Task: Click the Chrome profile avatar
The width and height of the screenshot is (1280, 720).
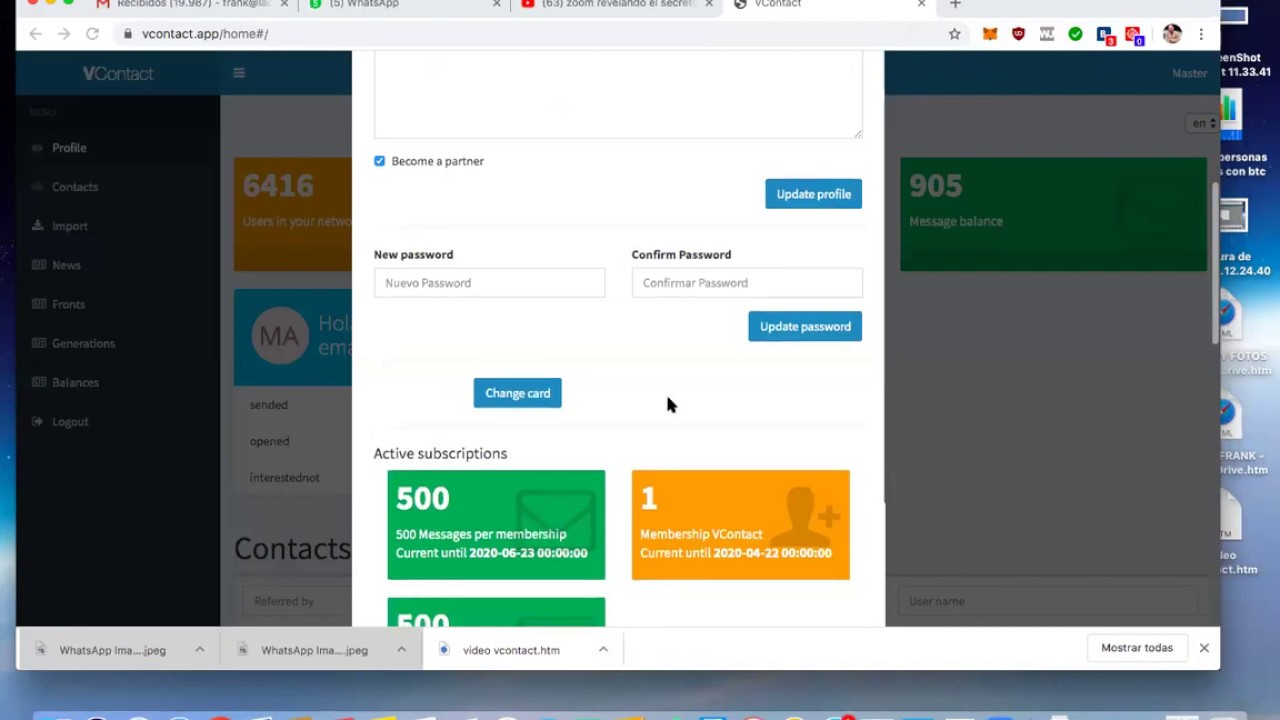Action: (x=1172, y=34)
